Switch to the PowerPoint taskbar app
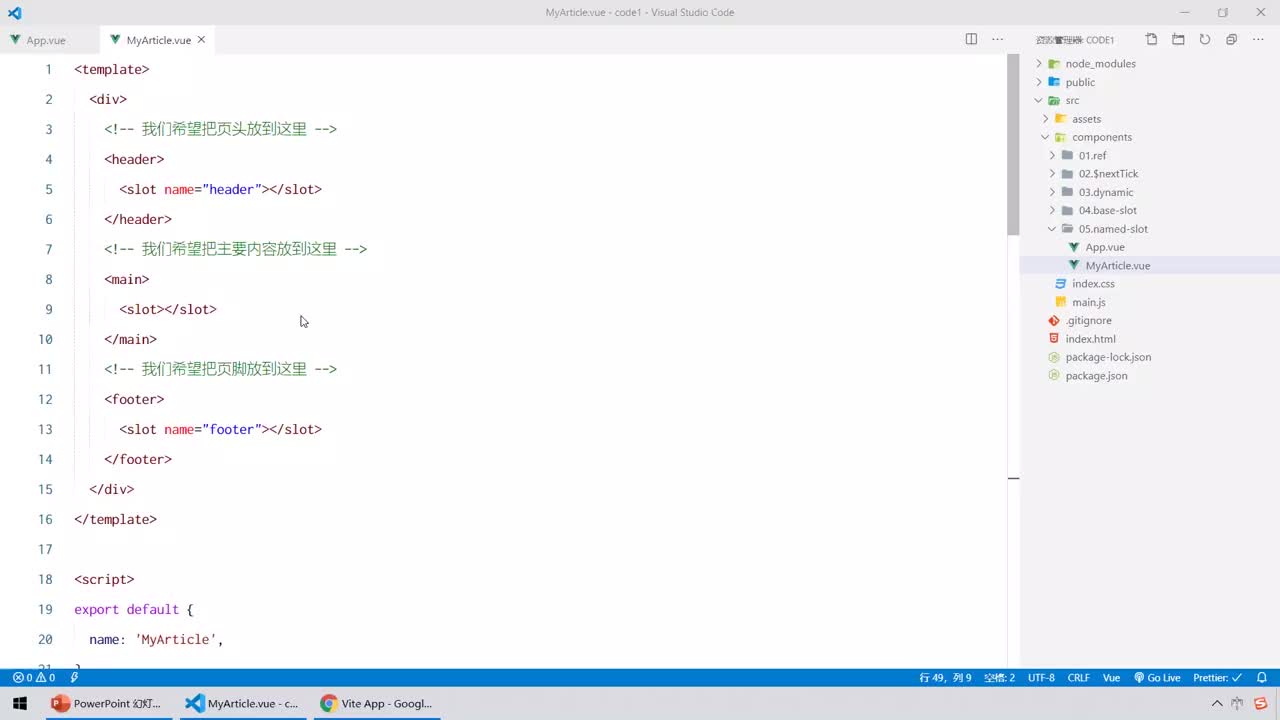 tap(107, 704)
